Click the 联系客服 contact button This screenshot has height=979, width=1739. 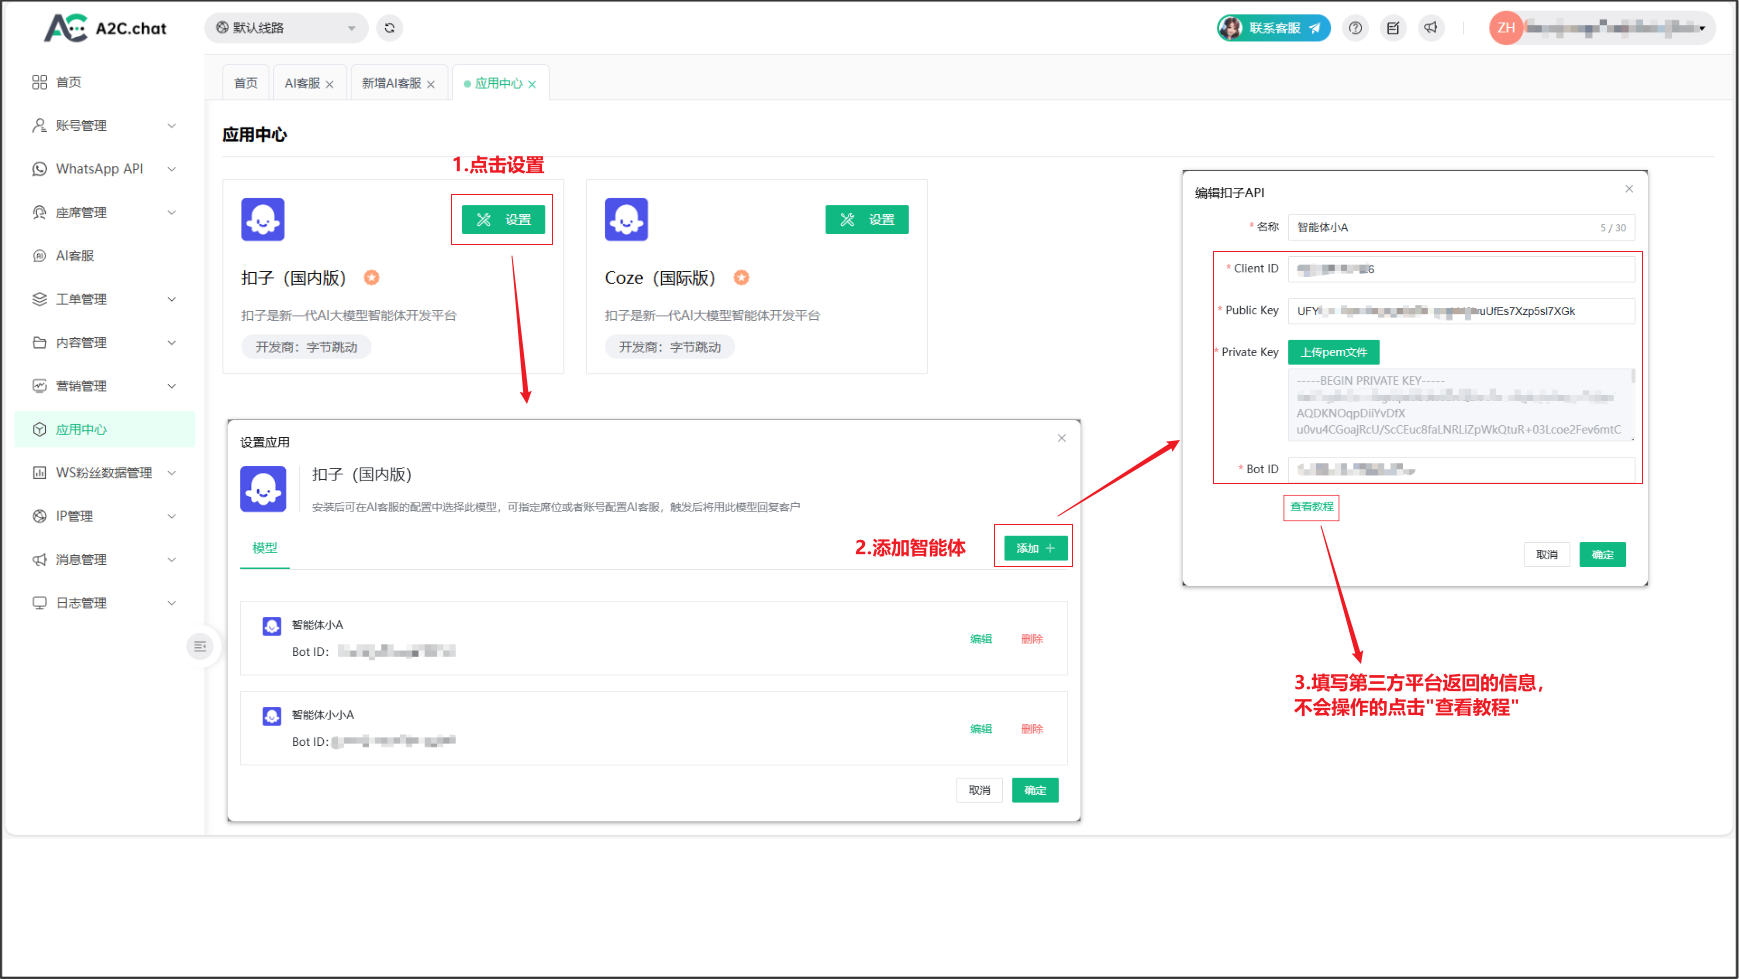click(x=1273, y=28)
